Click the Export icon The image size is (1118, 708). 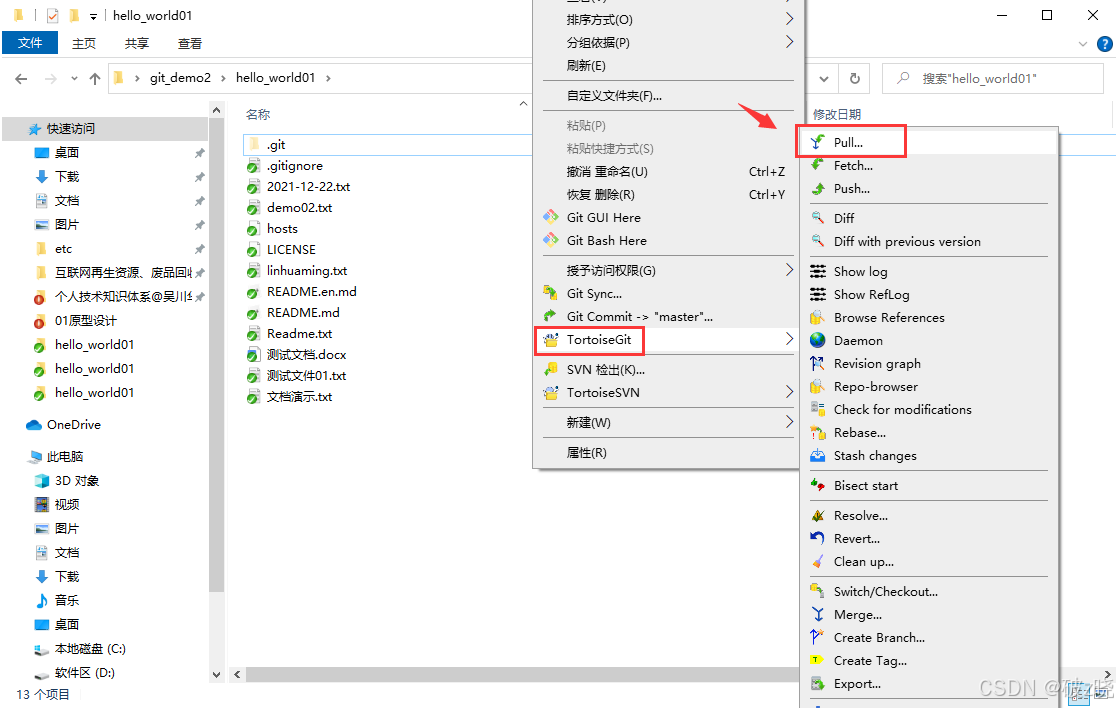coord(818,684)
